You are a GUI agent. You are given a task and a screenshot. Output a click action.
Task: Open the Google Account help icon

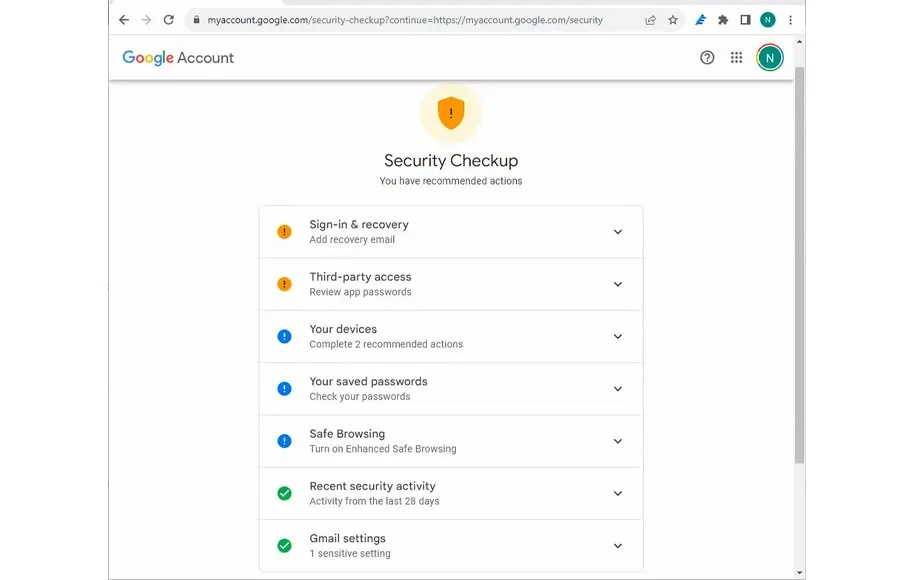(x=707, y=58)
